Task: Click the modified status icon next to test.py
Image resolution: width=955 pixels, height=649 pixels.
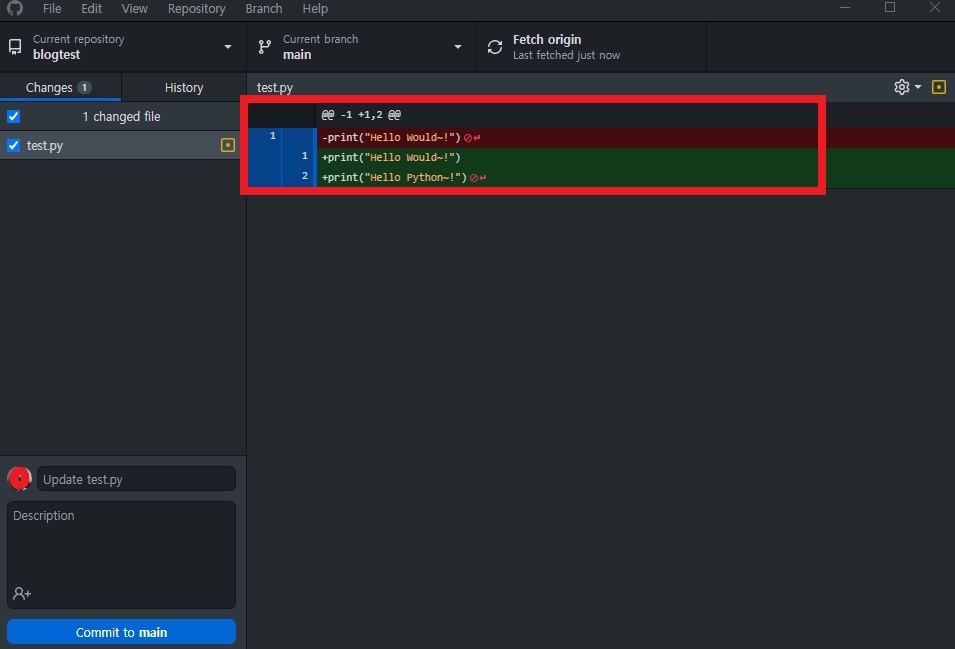Action: 228,145
